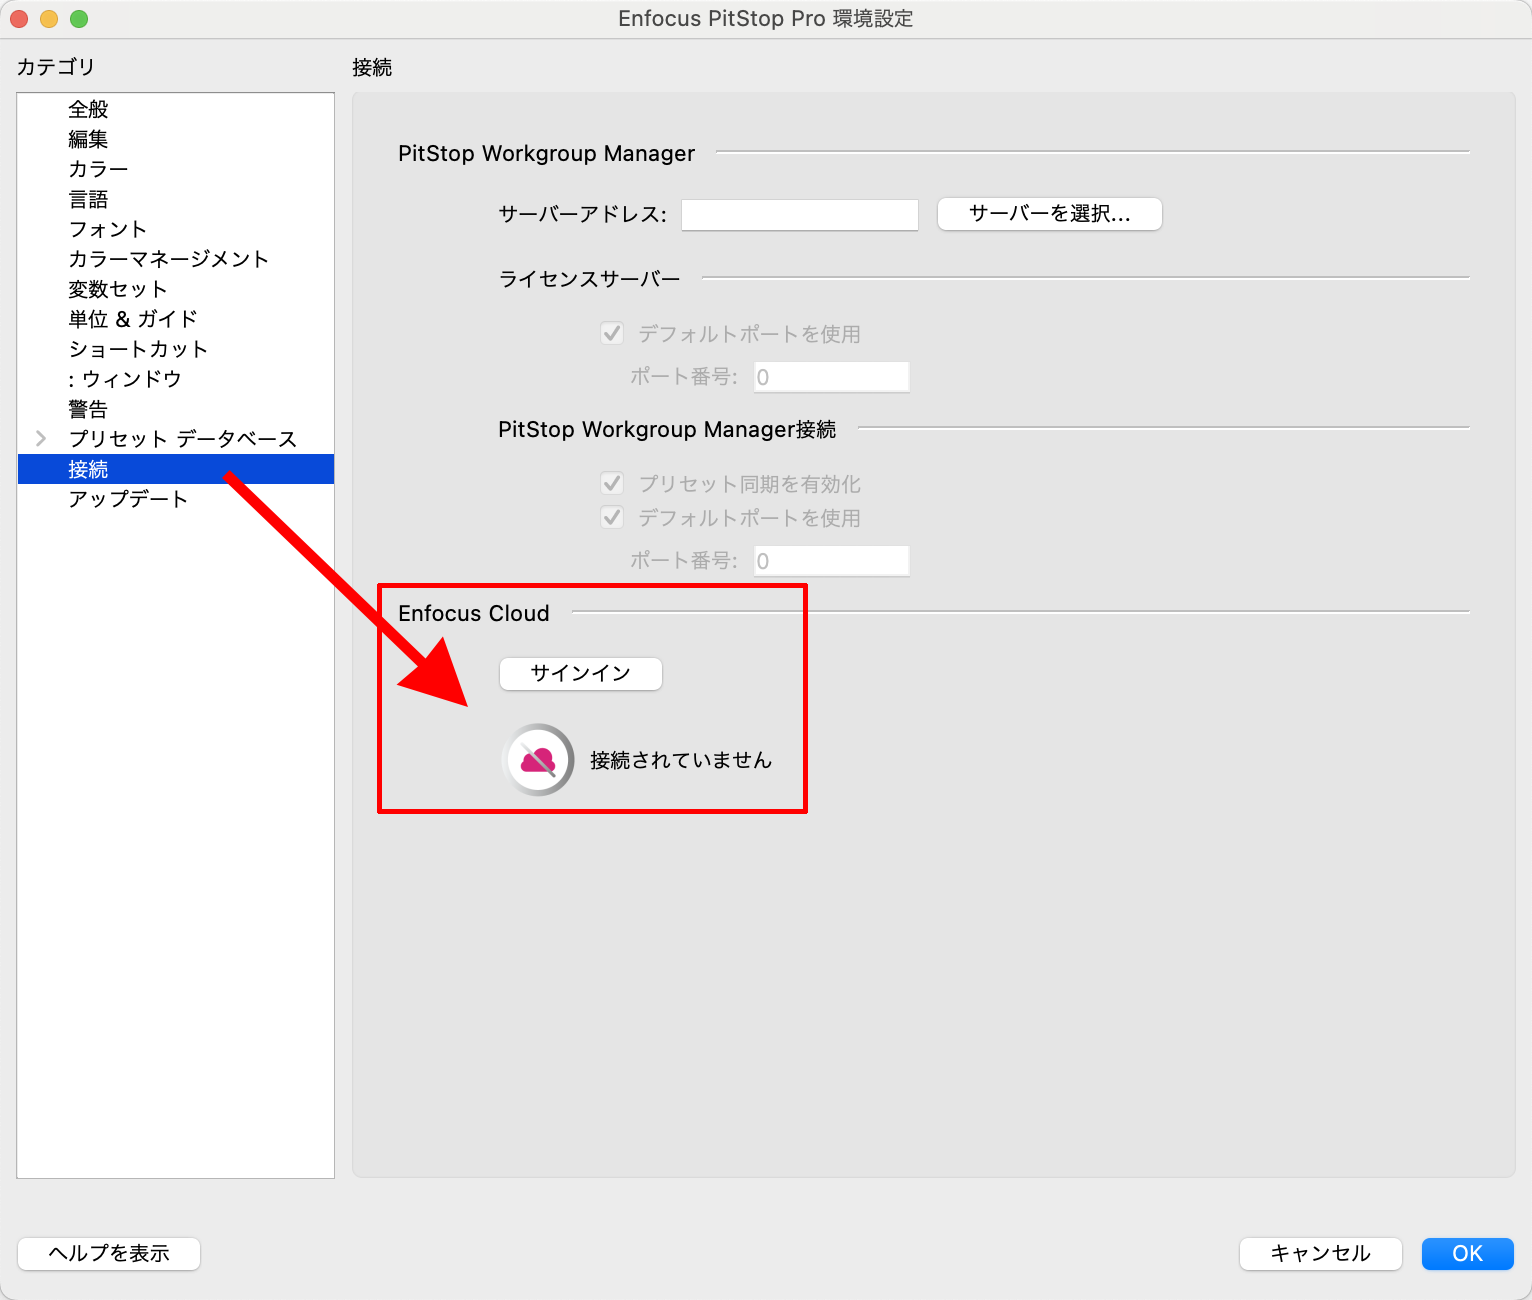Expand the プリセット データベース category

pyautogui.click(x=41, y=438)
